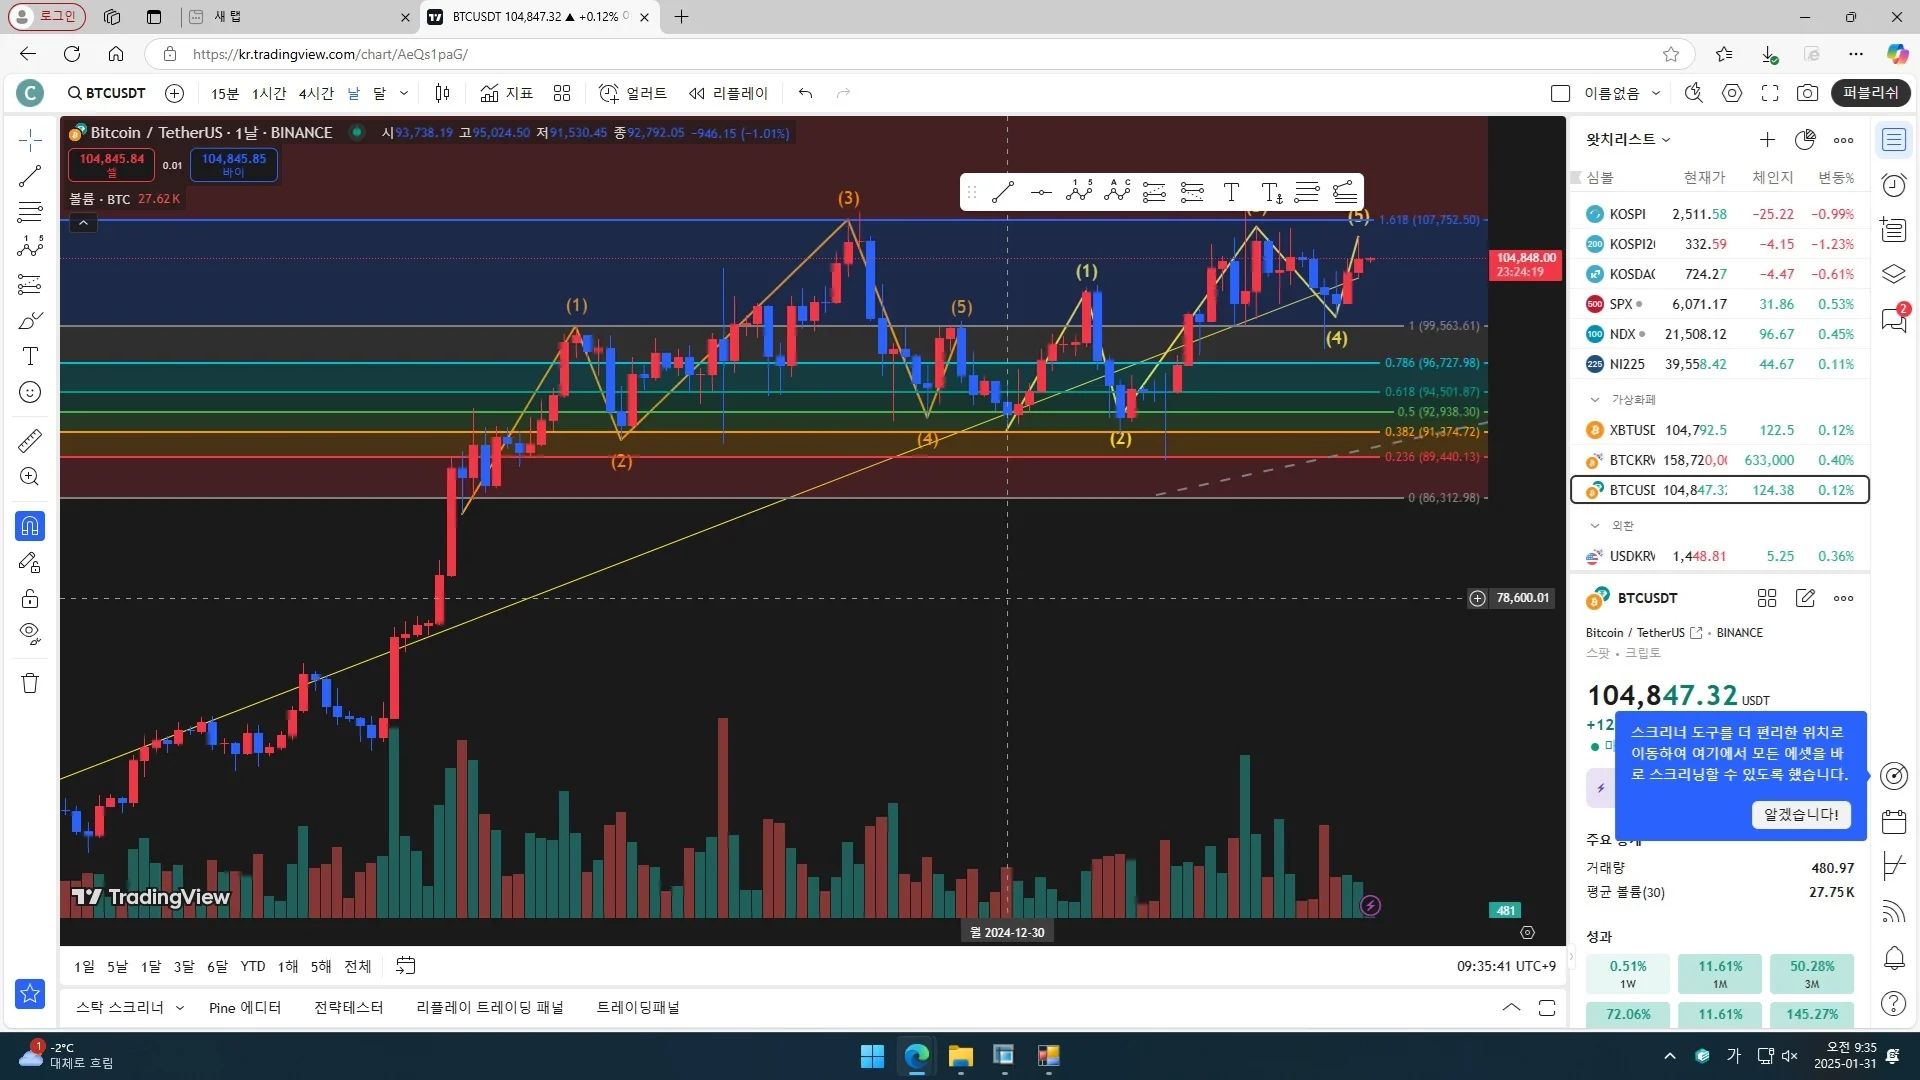Viewport: 1920px width, 1080px height.
Task: Toggle lock all drawings icon
Action: click(x=30, y=598)
